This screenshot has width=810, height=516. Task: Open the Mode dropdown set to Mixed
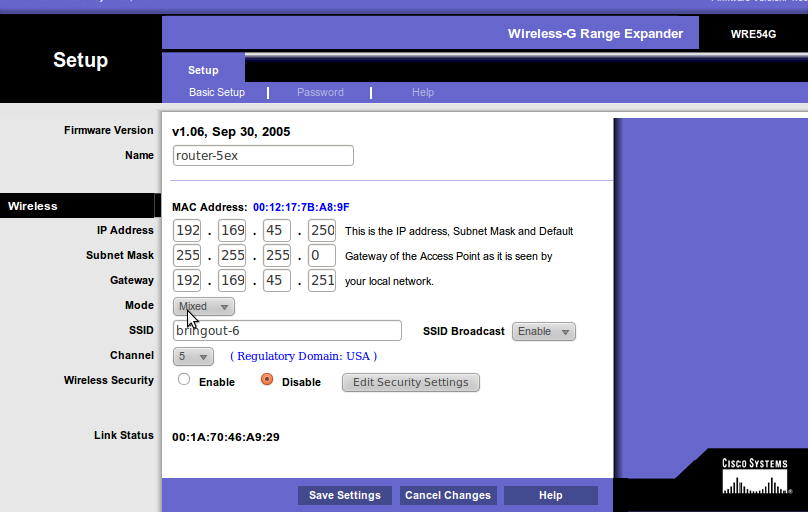tap(204, 307)
